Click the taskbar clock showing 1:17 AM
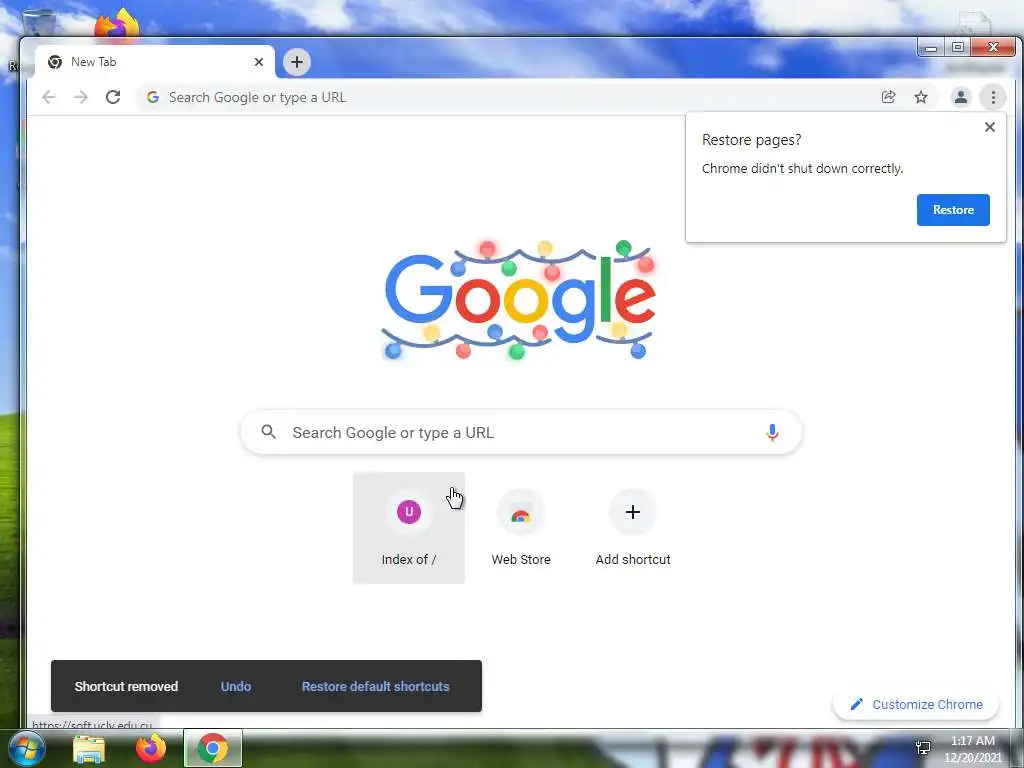This screenshot has height=768, width=1024. pyautogui.click(x=972, y=749)
